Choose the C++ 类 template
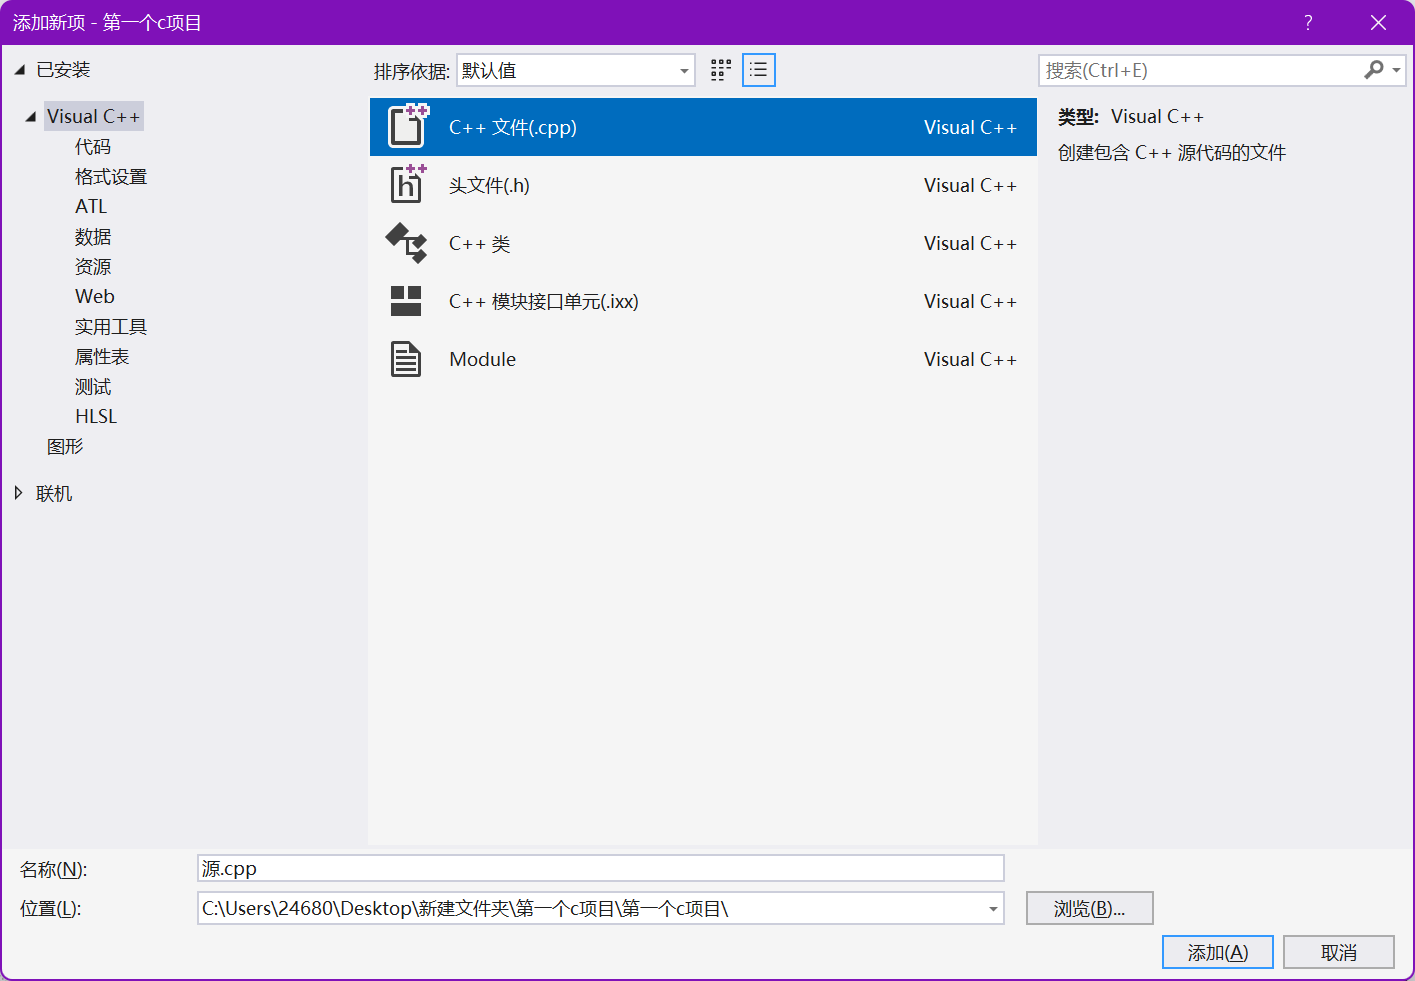The height and width of the screenshot is (981, 1415). (703, 243)
